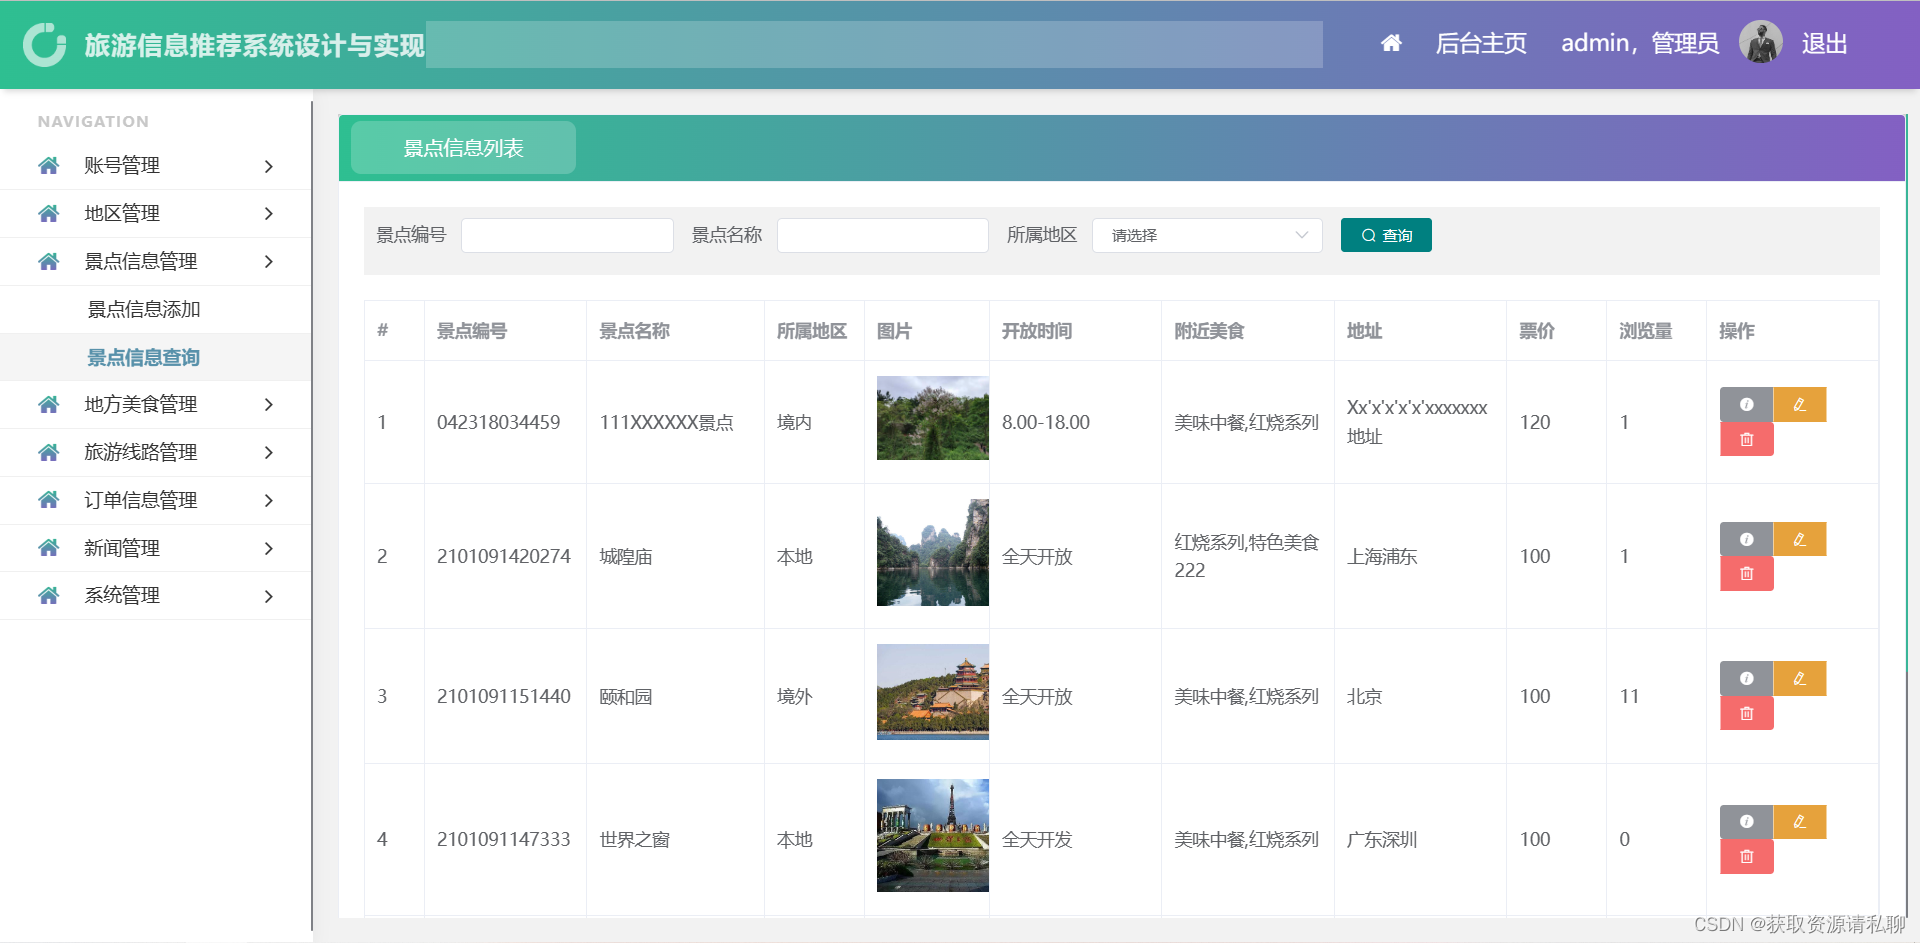Click the house icon beside 旅游线路管理
Image resolution: width=1920 pixels, height=943 pixels.
pyautogui.click(x=48, y=452)
